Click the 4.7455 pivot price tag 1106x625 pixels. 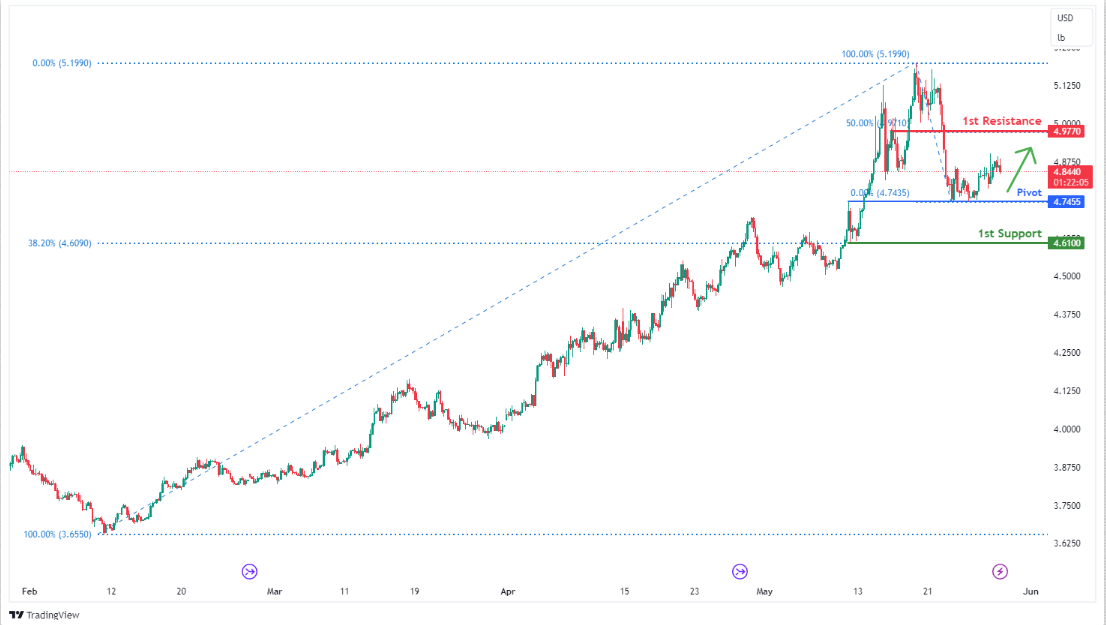pyautogui.click(x=1066, y=202)
